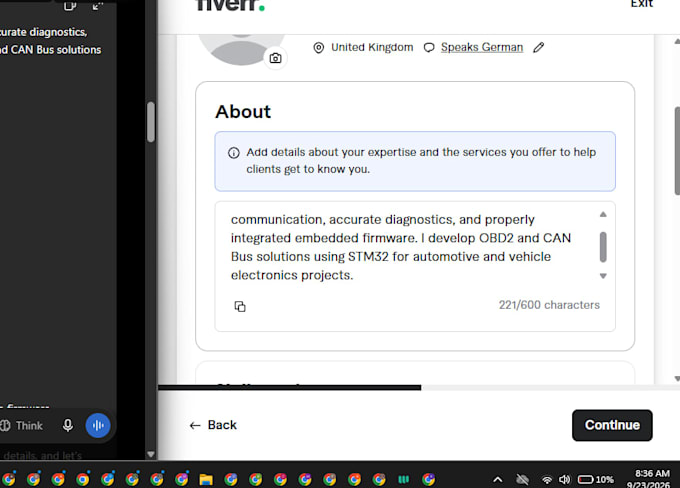This screenshot has height=488, width=680.
Task: Upload profile photo via the camera icon
Action: pos(275,58)
